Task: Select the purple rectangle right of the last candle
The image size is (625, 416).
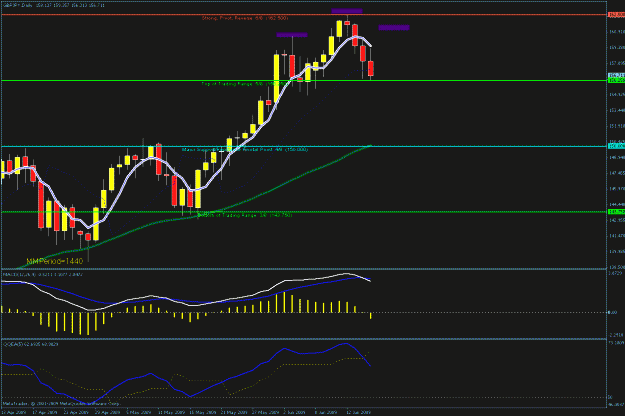Action: click(394, 27)
